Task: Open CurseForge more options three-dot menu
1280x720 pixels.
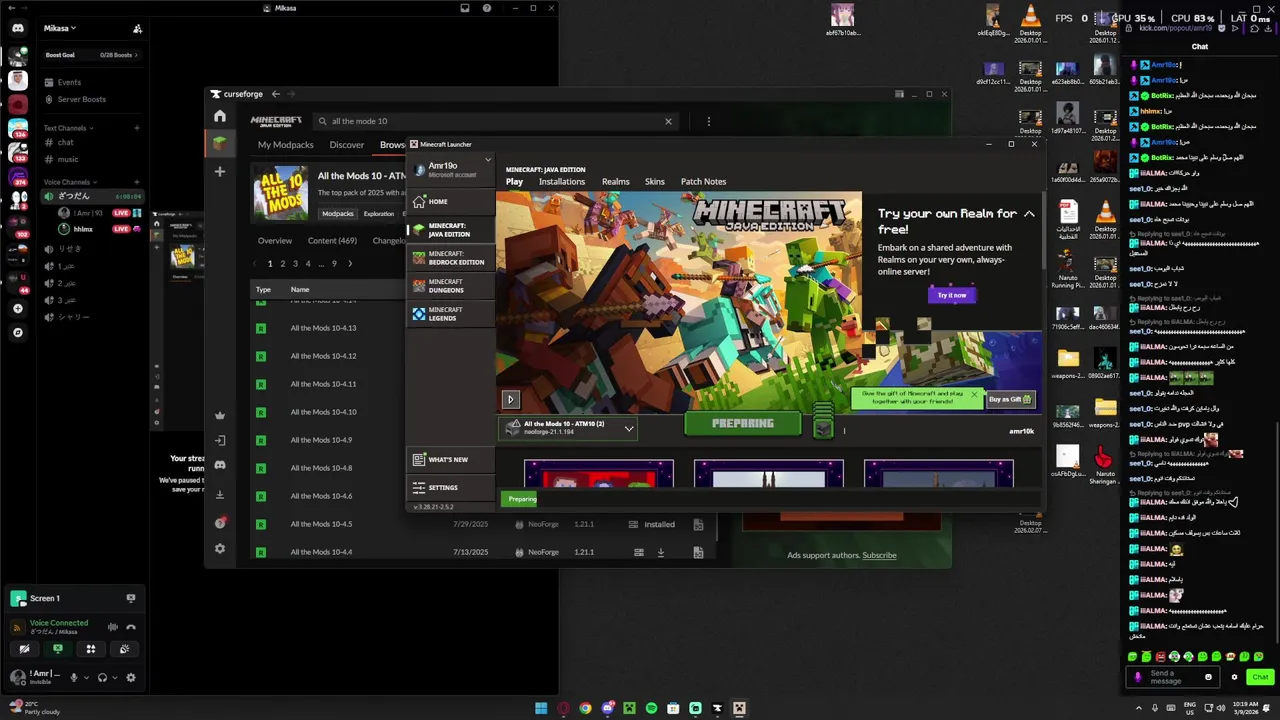Action: click(x=708, y=121)
